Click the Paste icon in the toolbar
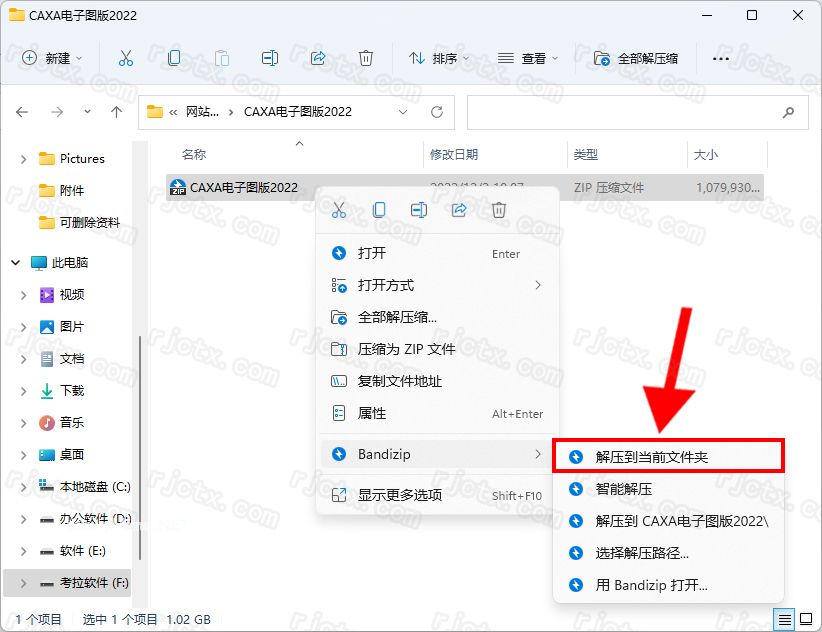This screenshot has height=632, width=822. [222, 59]
